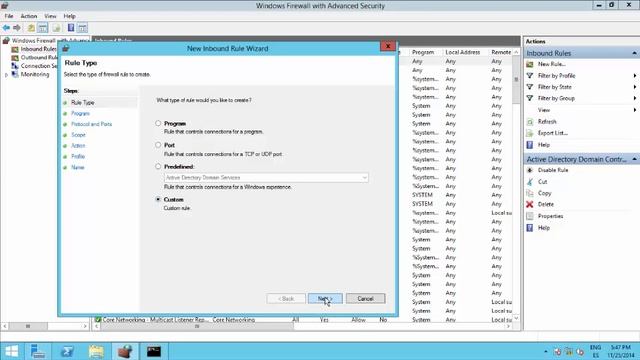
Task: Click the Next button in the wizard
Action: [x=325, y=298]
